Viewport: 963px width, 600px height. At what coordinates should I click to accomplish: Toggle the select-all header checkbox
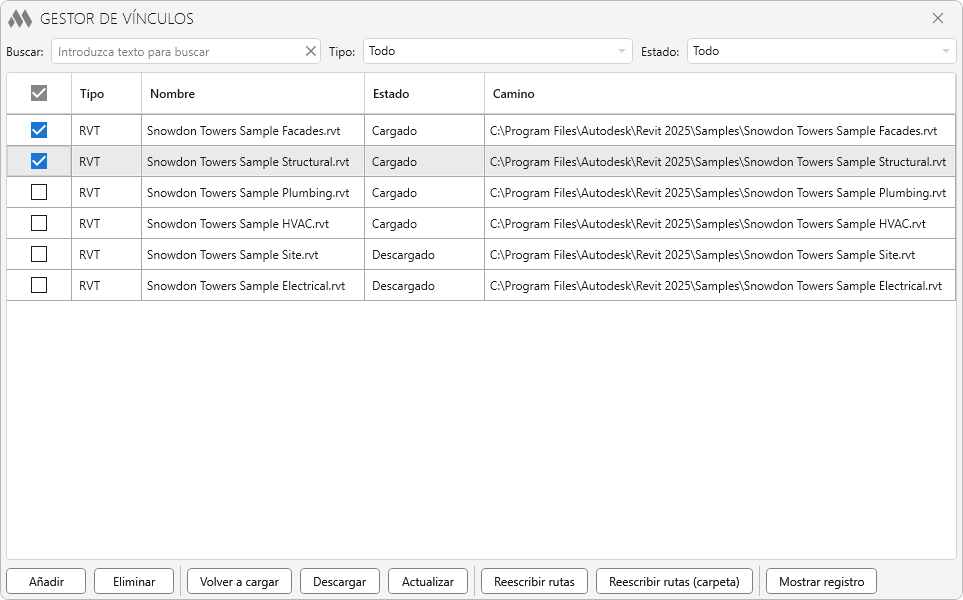39,93
